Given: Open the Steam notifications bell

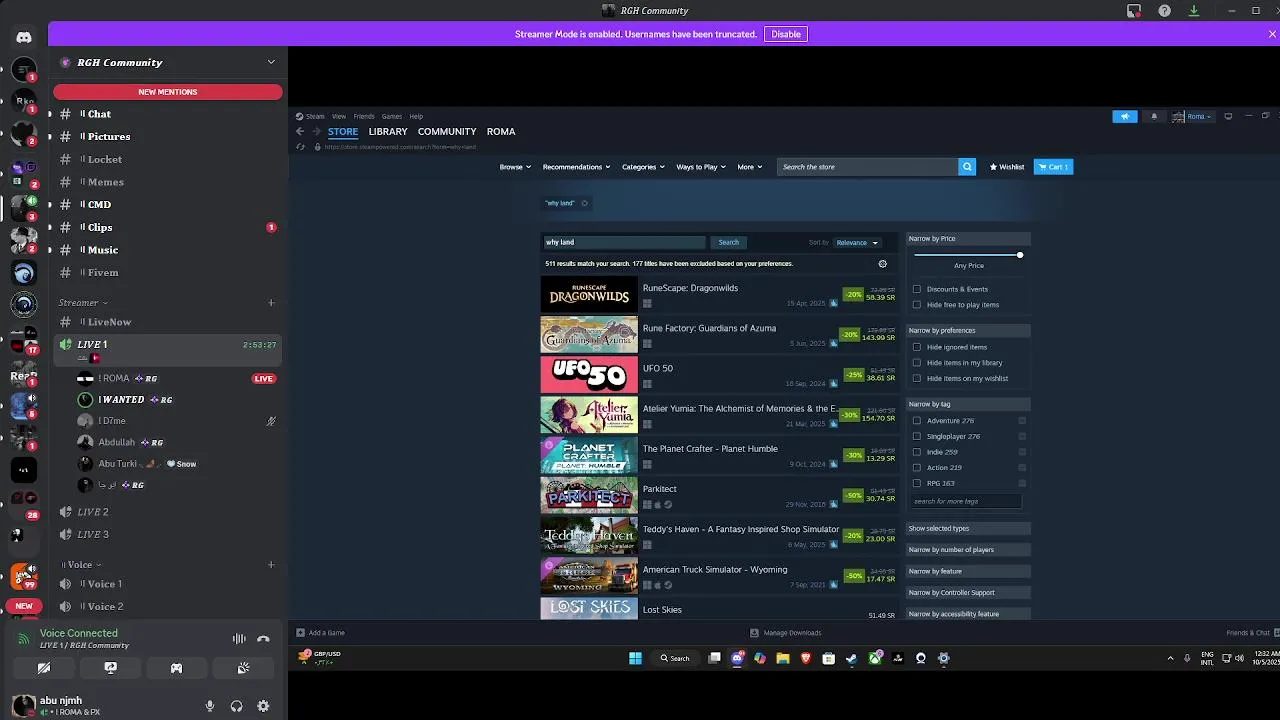Looking at the screenshot, I should click(1154, 116).
